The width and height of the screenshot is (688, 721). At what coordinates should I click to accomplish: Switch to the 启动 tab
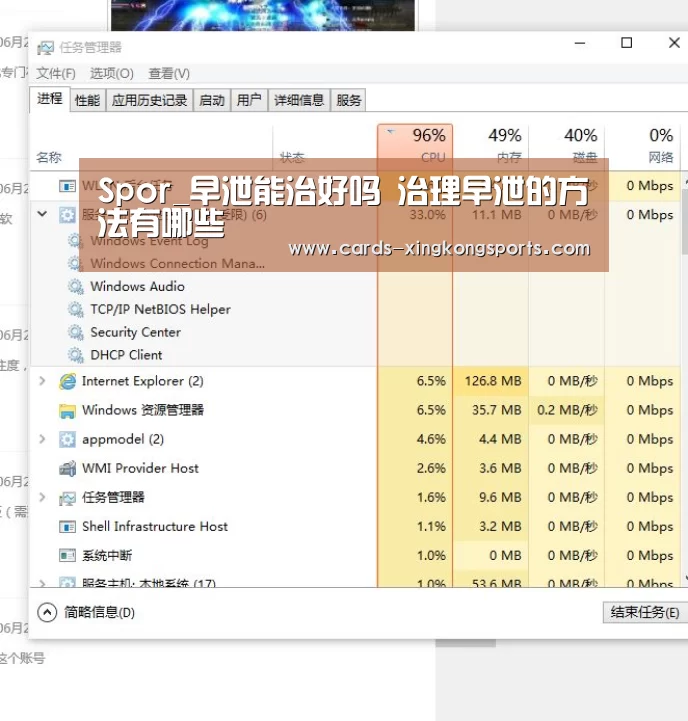click(x=212, y=100)
